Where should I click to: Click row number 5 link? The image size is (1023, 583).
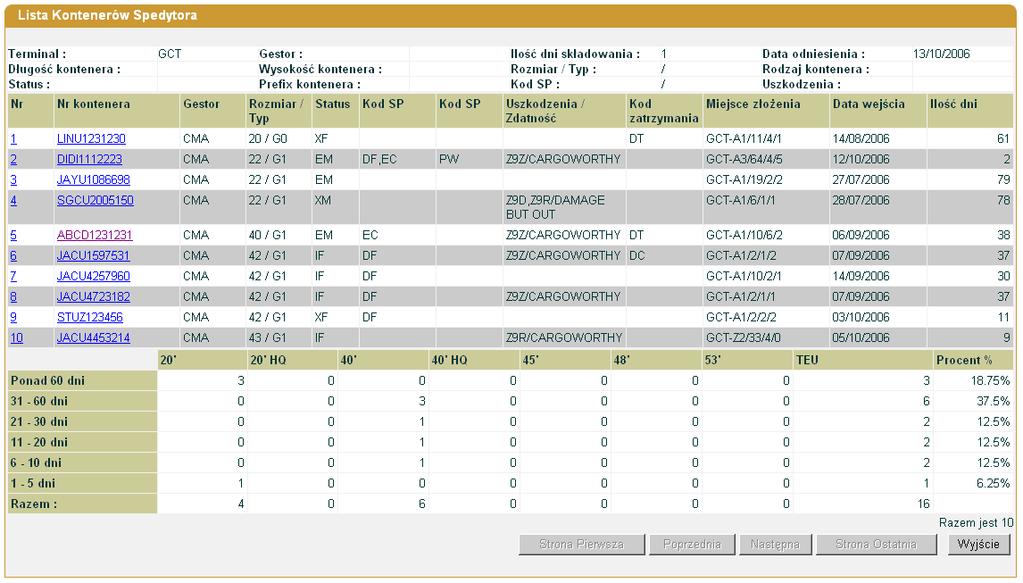pos(14,235)
